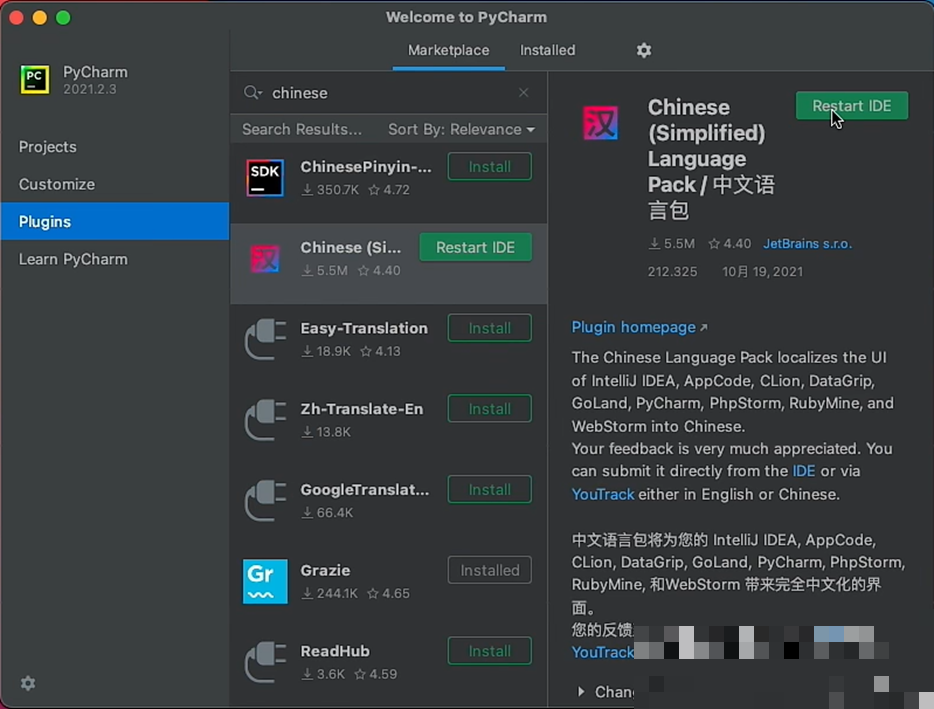
Task: Install the ReadHub plugin
Action: 490,651
